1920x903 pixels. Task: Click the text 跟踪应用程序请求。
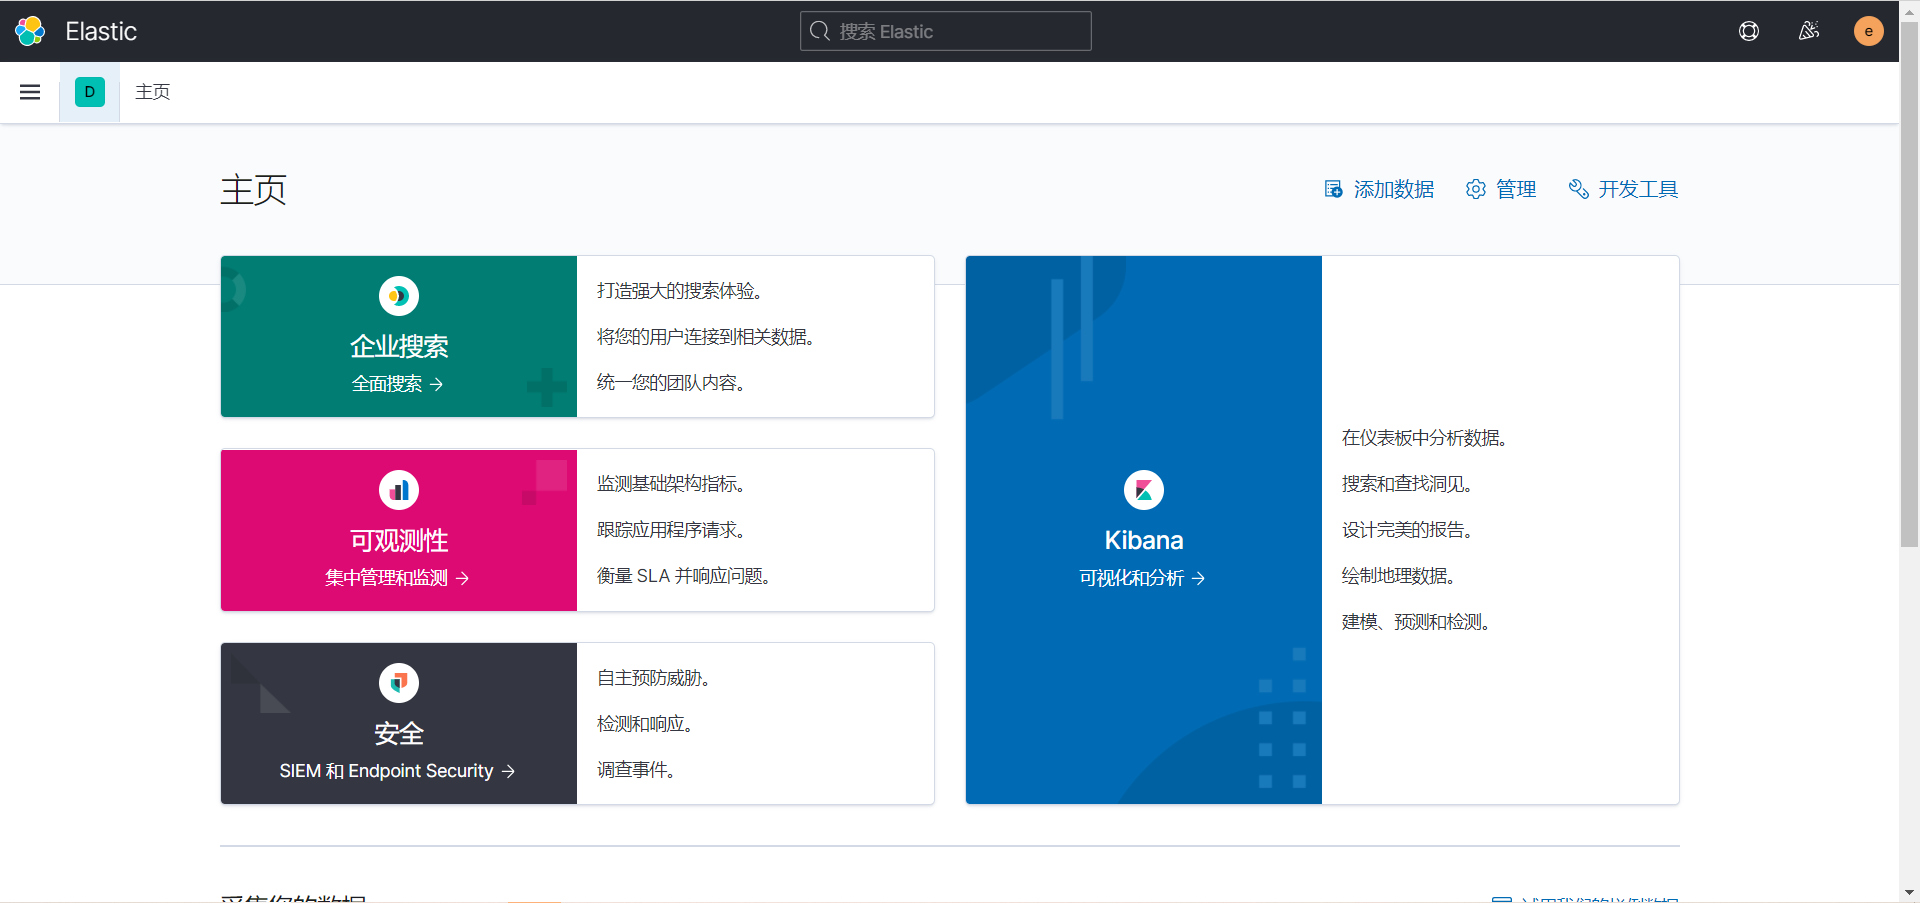672,530
